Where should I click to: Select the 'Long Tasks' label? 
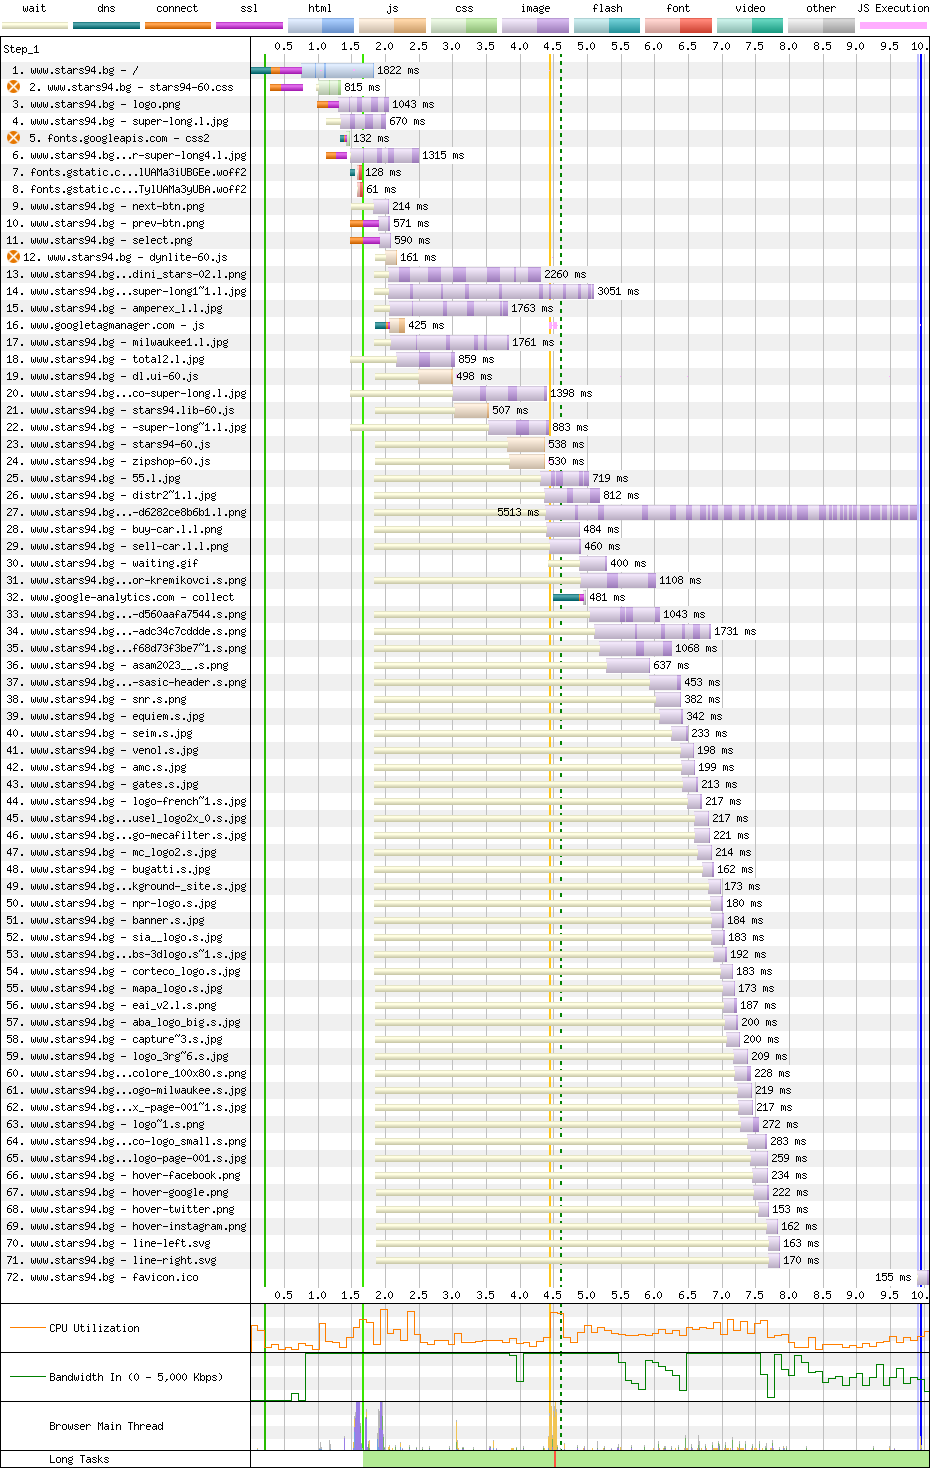pyautogui.click(x=79, y=1459)
